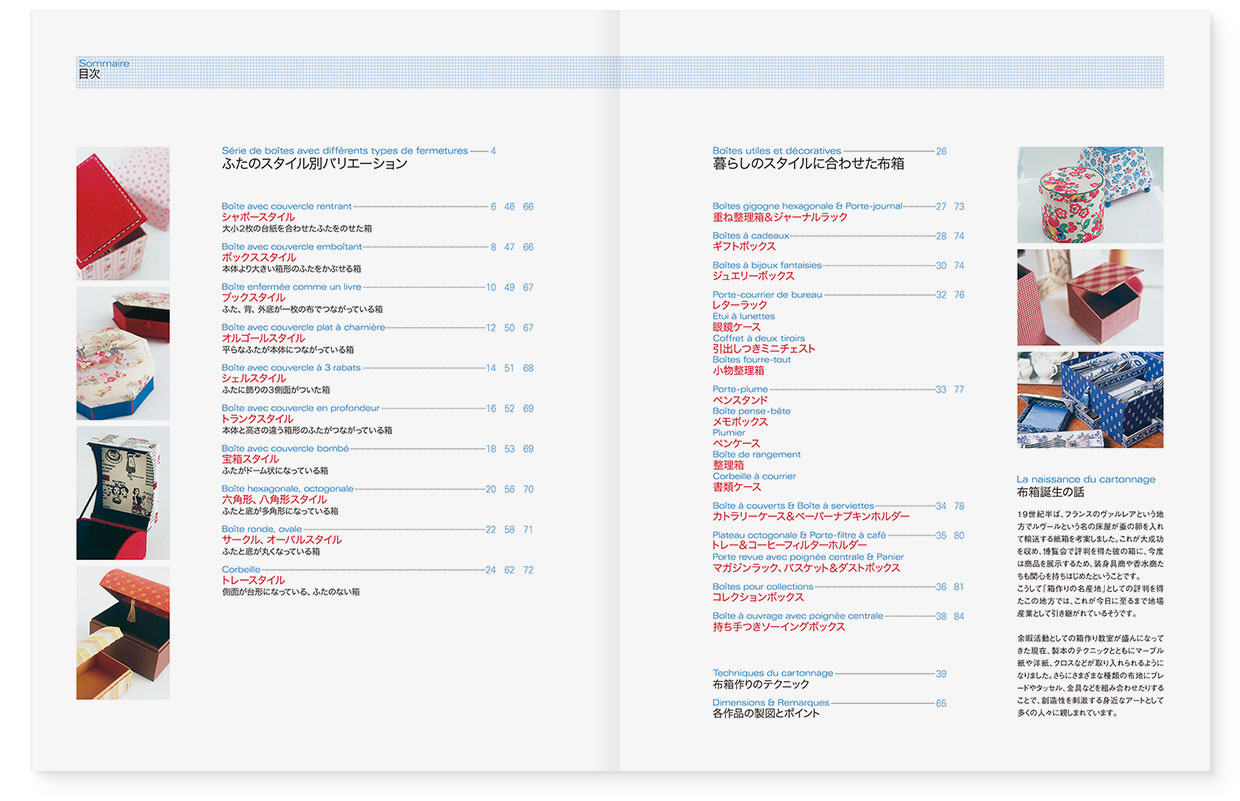Open the round floral boxes photo
Screen dimensions: 1240x801
click(1090, 195)
